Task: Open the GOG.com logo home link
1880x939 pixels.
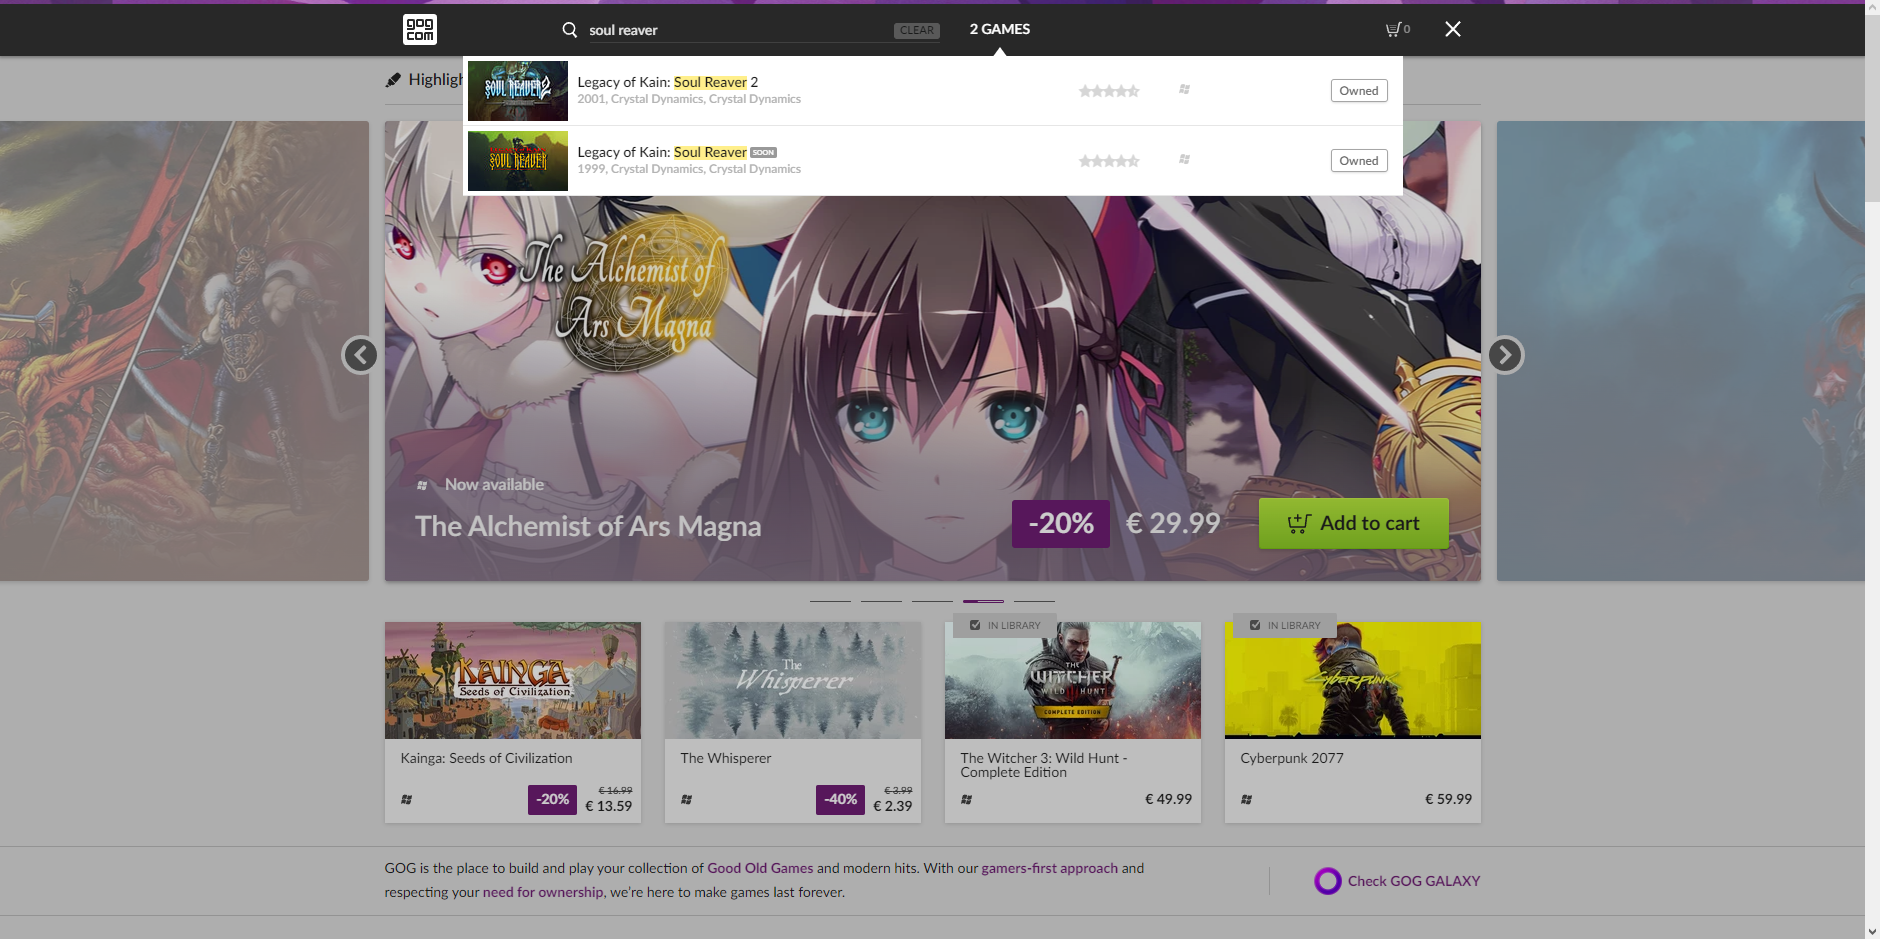Action: tap(420, 29)
